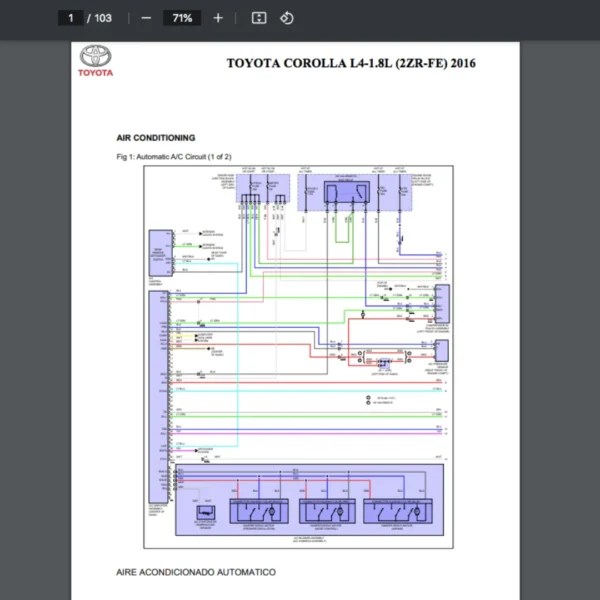The height and width of the screenshot is (600, 600).
Task: Click the fit to page icon
Action: (x=258, y=18)
